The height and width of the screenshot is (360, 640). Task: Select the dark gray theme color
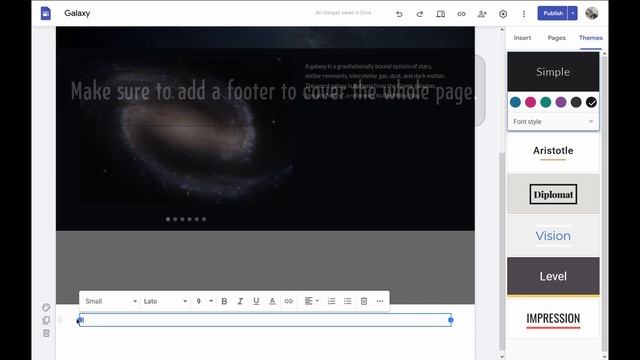pos(576,102)
